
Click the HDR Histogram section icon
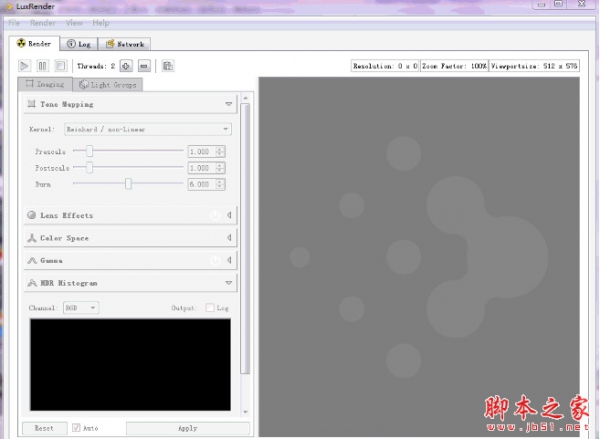click(32, 283)
